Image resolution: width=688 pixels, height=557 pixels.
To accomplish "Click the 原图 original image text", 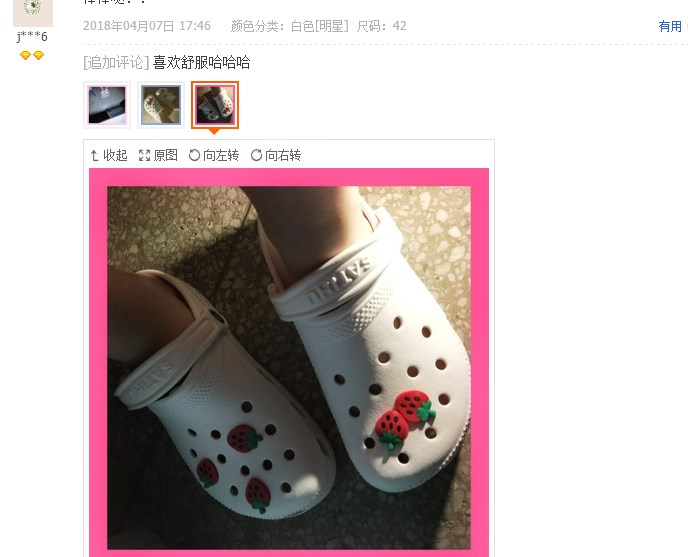I will (165, 155).
